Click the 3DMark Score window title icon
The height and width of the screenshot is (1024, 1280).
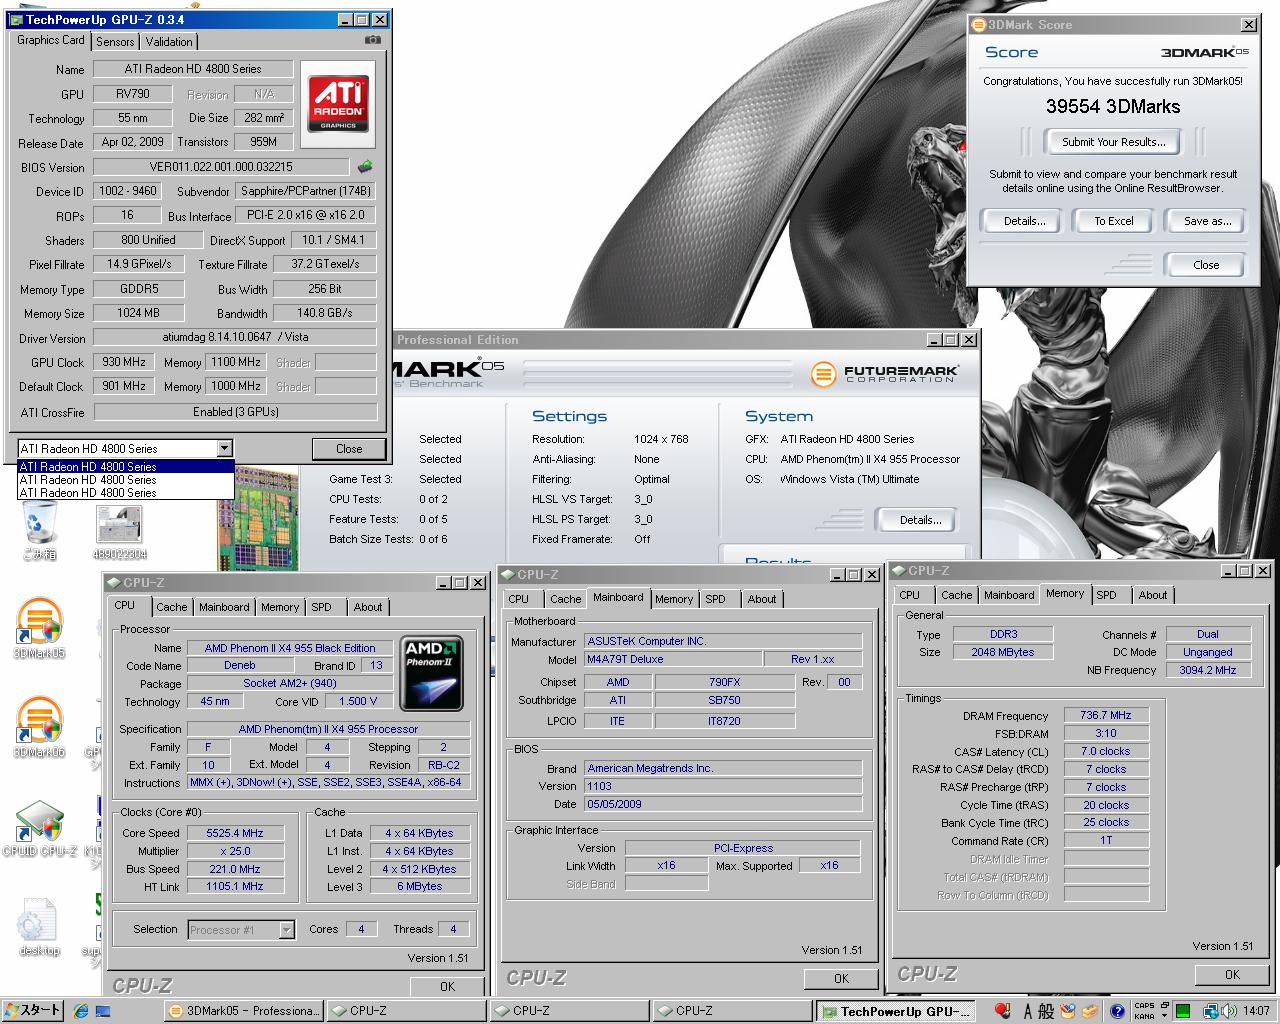coord(980,24)
